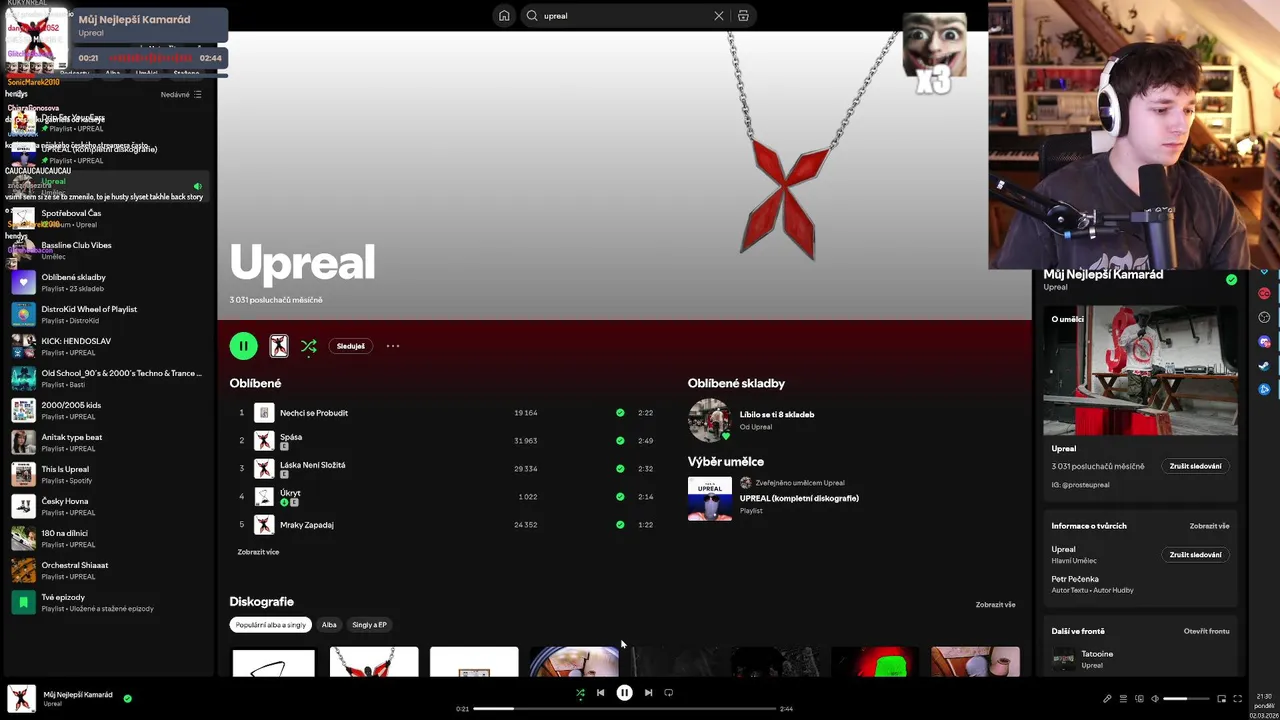Toggle the green saved checkmark in the bottom bar
The width and height of the screenshot is (1280, 720).
[127, 698]
